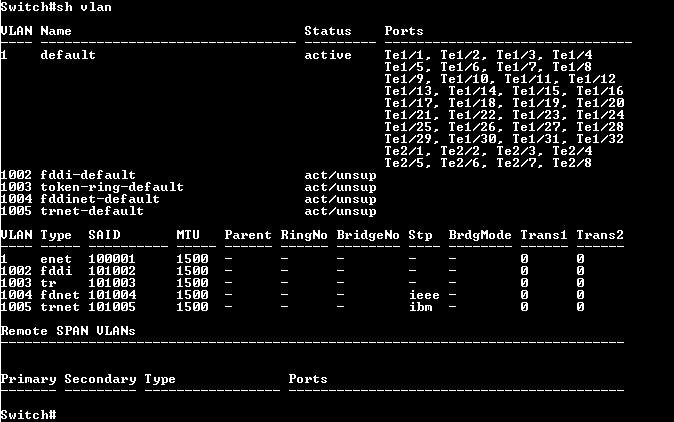This screenshot has width=674, height=422.
Task: Click port entry Te1/12
Action: [x=592, y=79]
